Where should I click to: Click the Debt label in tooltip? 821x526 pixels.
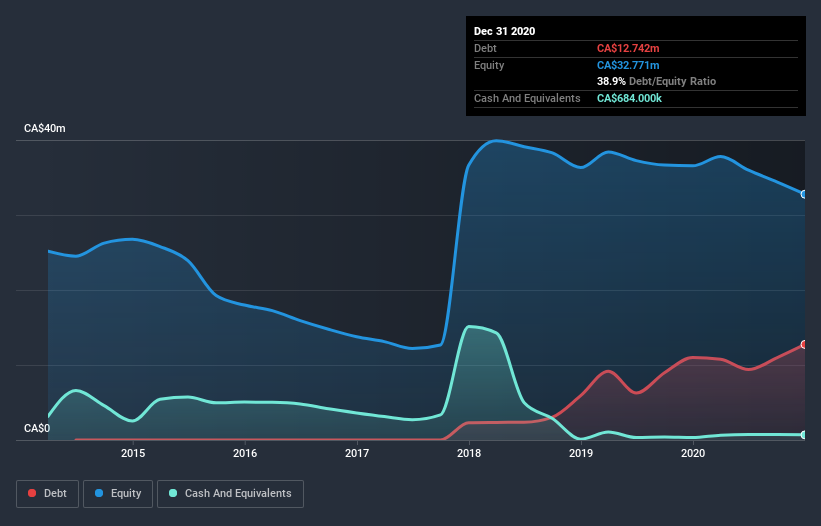pyautogui.click(x=485, y=48)
